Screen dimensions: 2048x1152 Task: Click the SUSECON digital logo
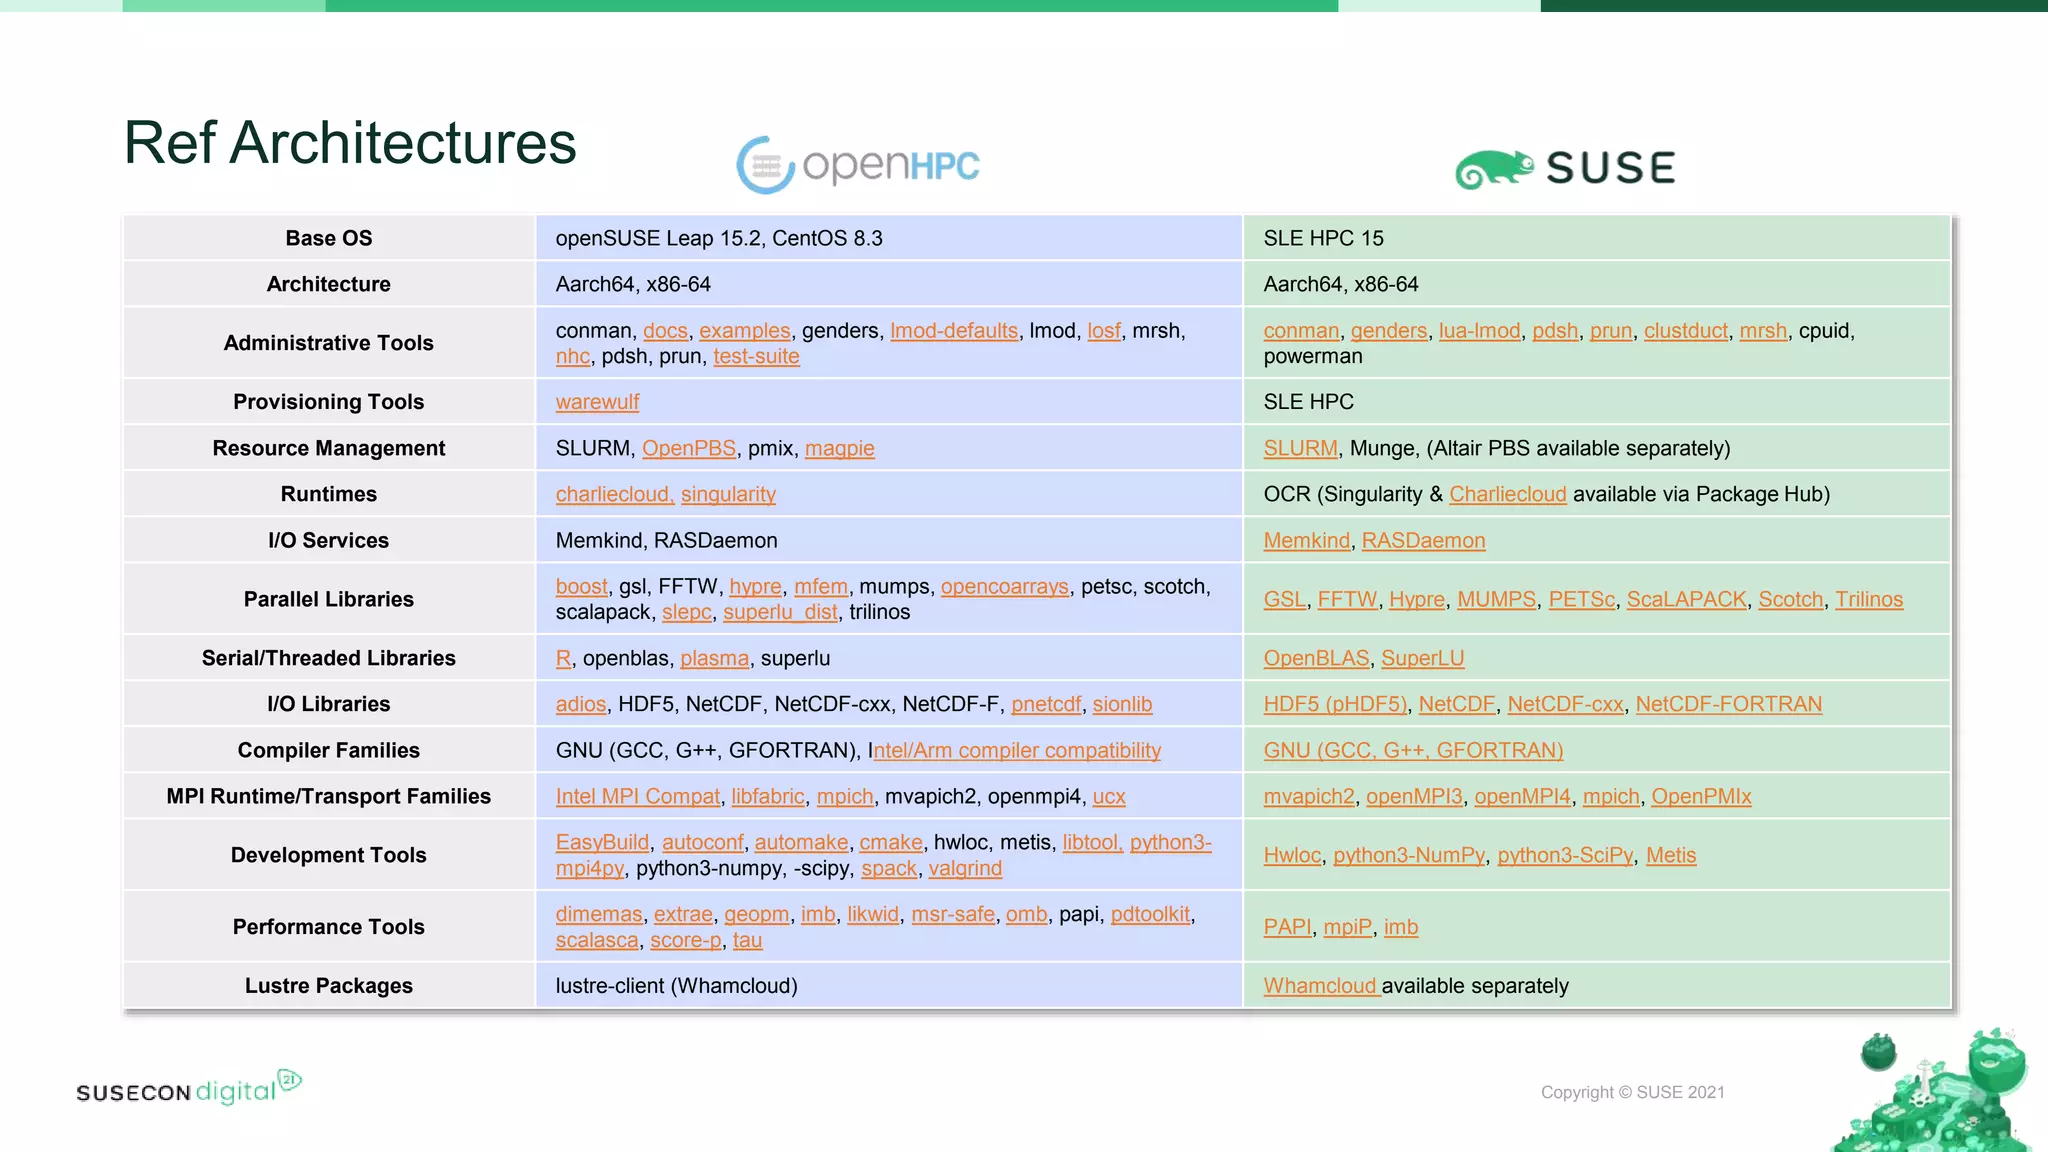click(x=189, y=1088)
